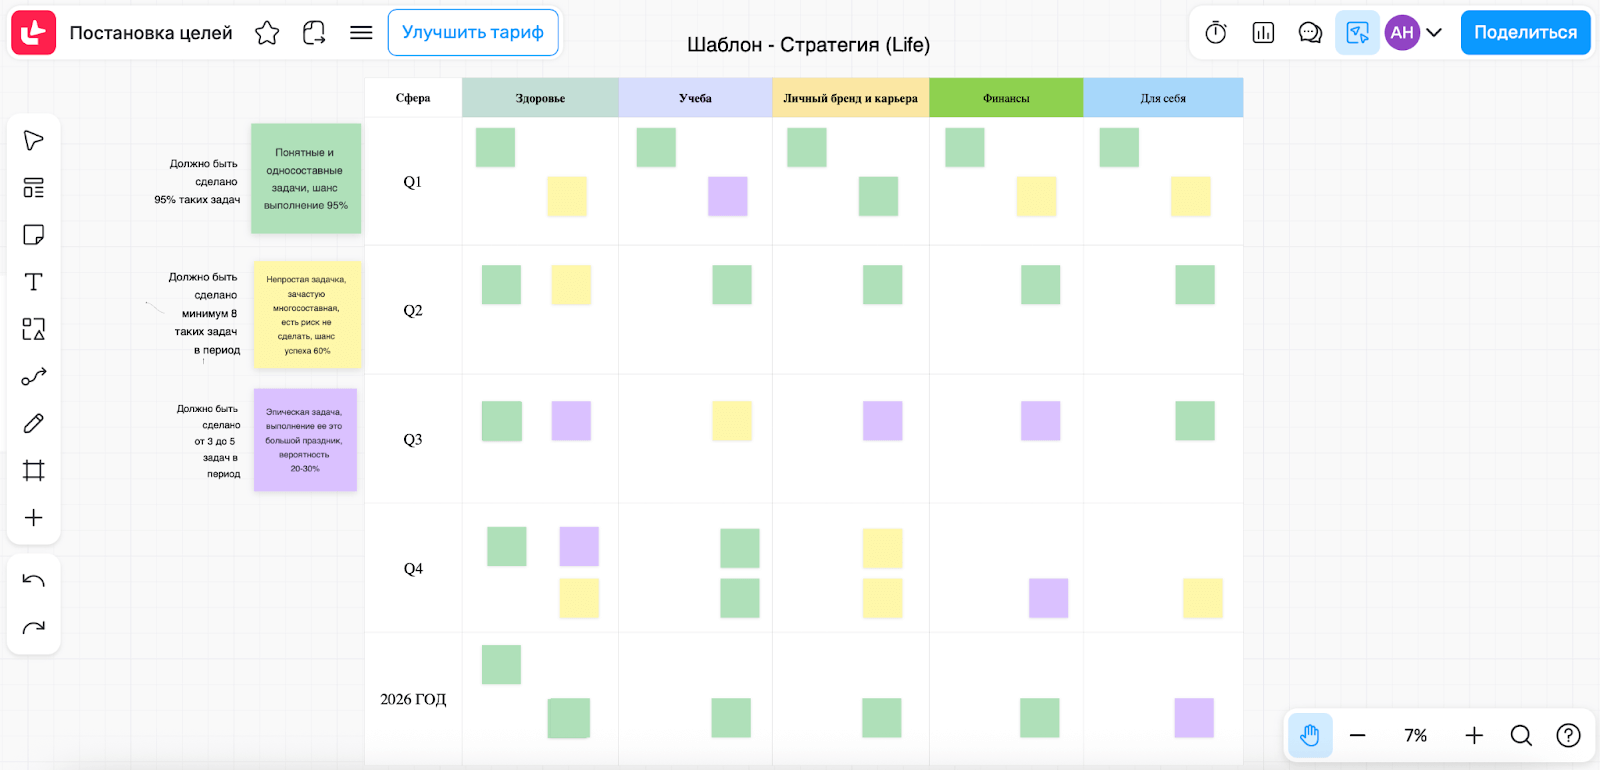Select the frame tool
Viewport: 1600px width, 770px height.
coord(33,471)
